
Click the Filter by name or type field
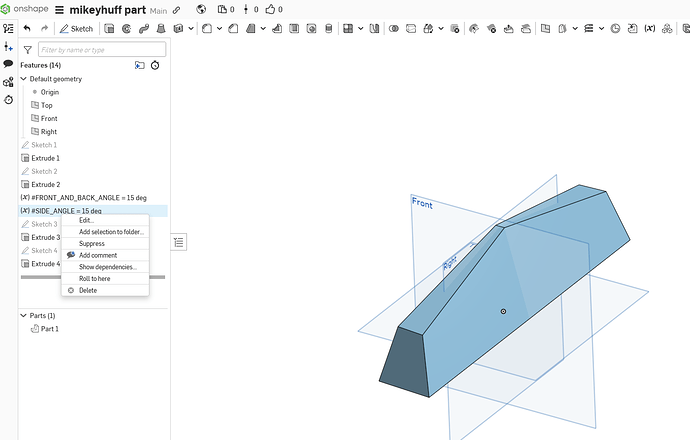pos(102,50)
